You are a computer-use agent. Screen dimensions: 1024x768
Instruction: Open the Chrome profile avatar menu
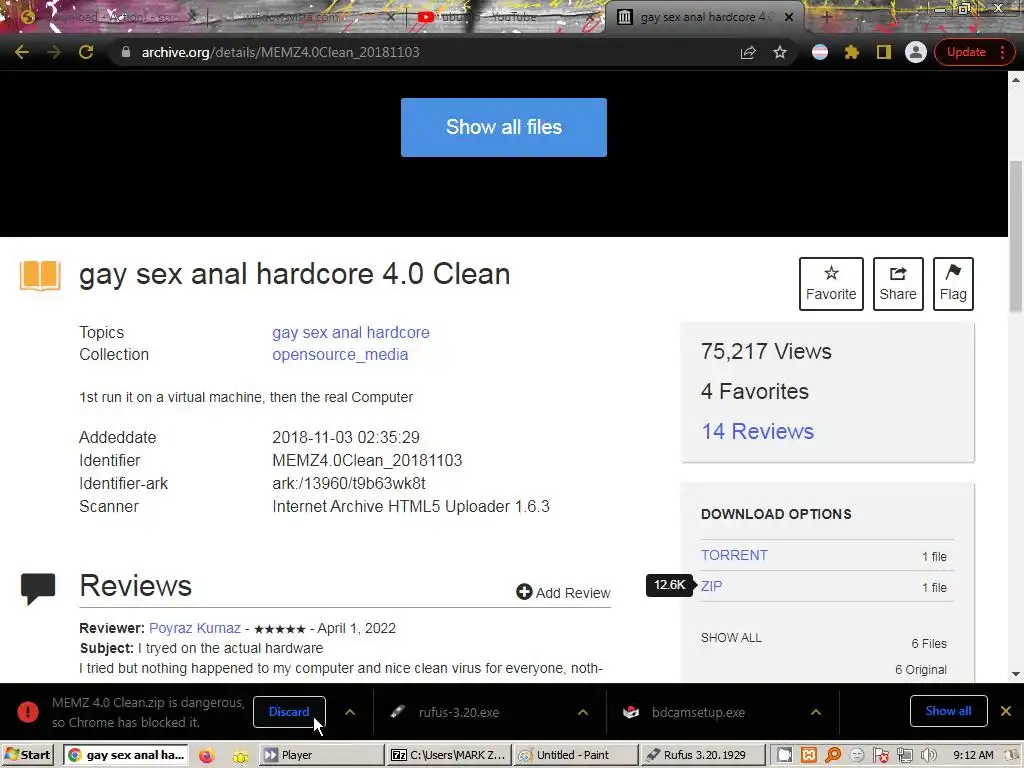(916, 52)
